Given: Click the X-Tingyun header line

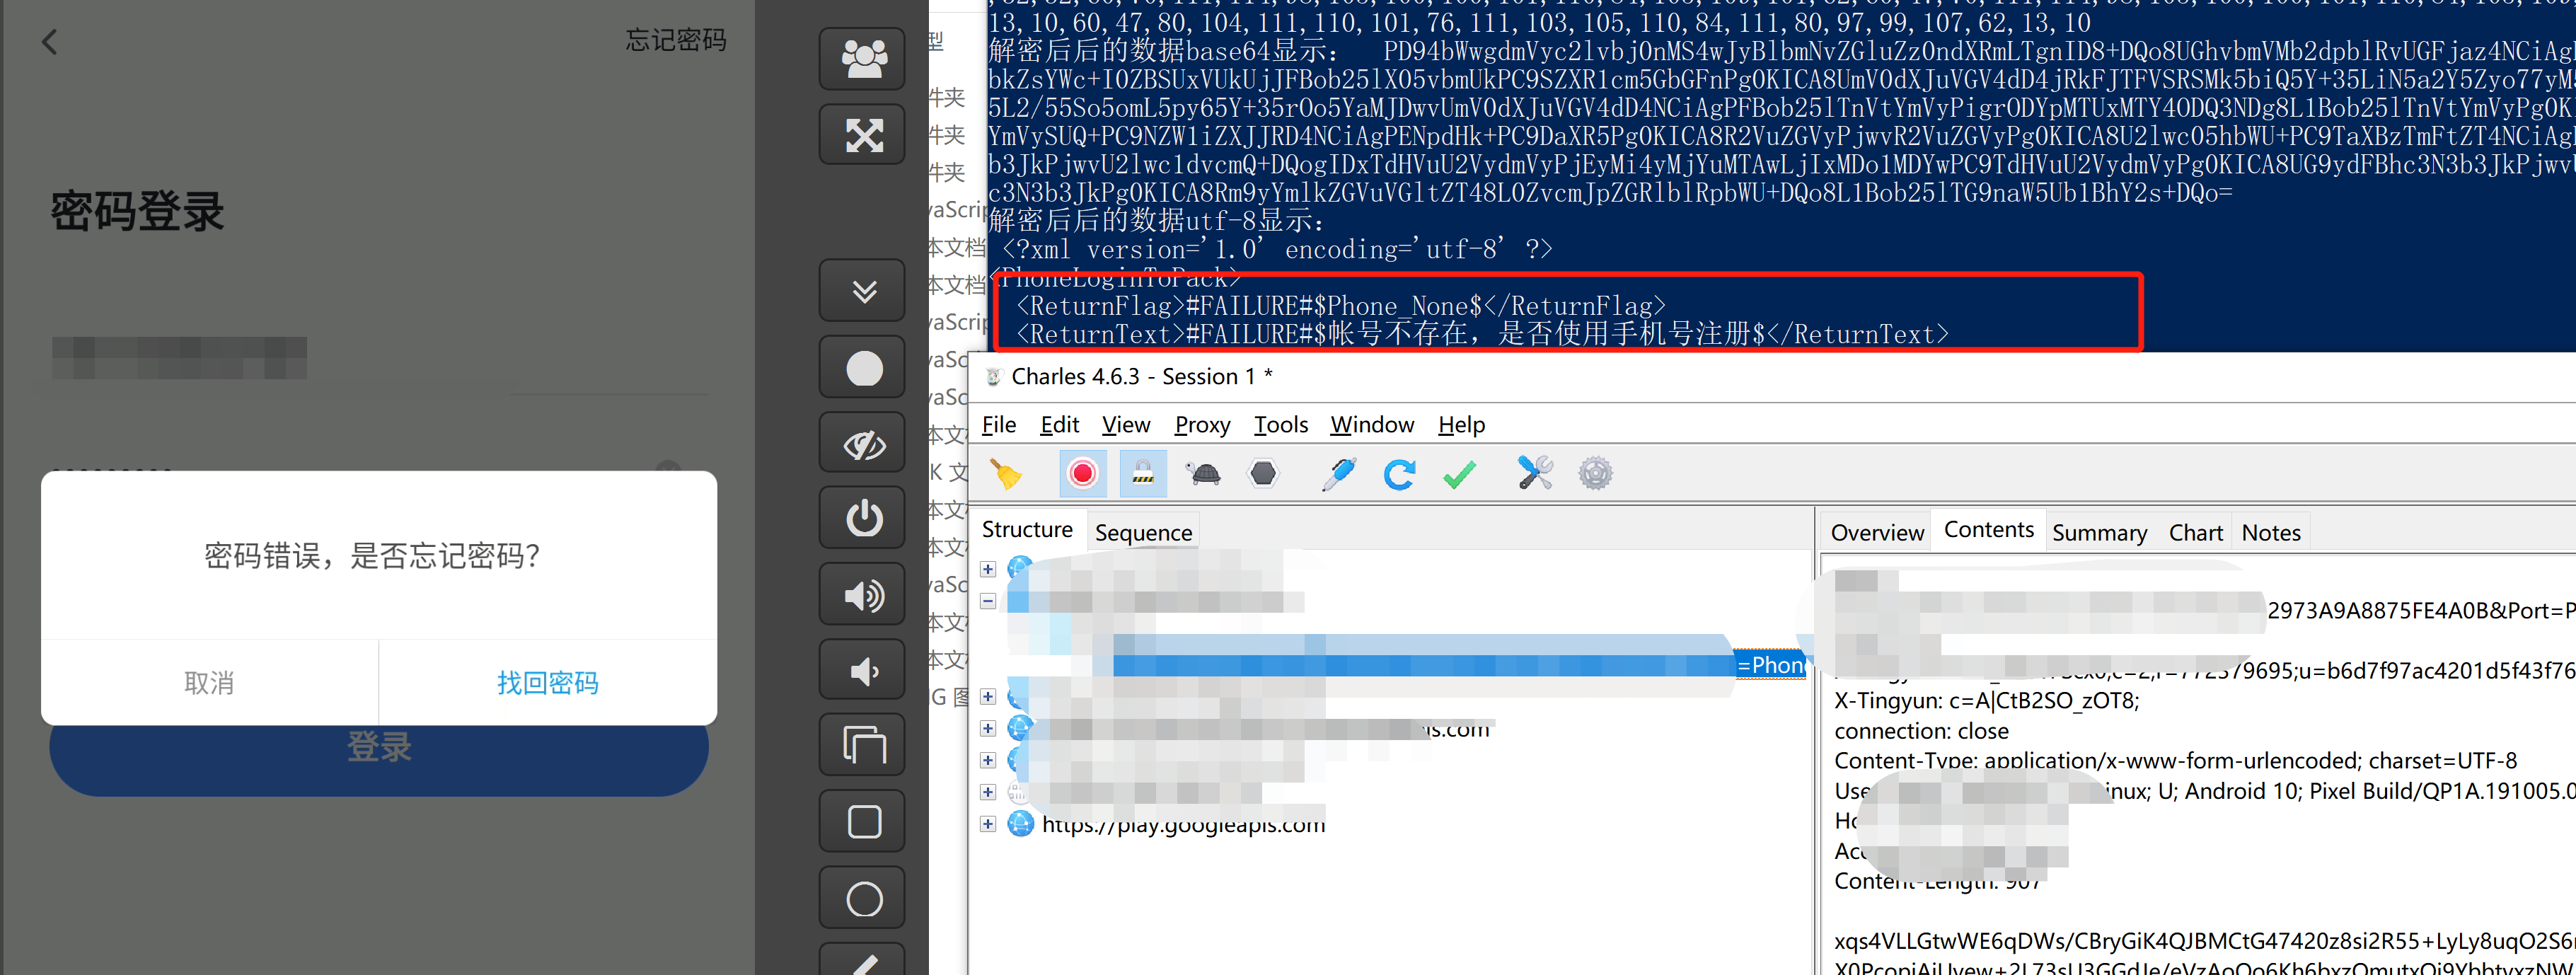Looking at the screenshot, I should [1986, 701].
